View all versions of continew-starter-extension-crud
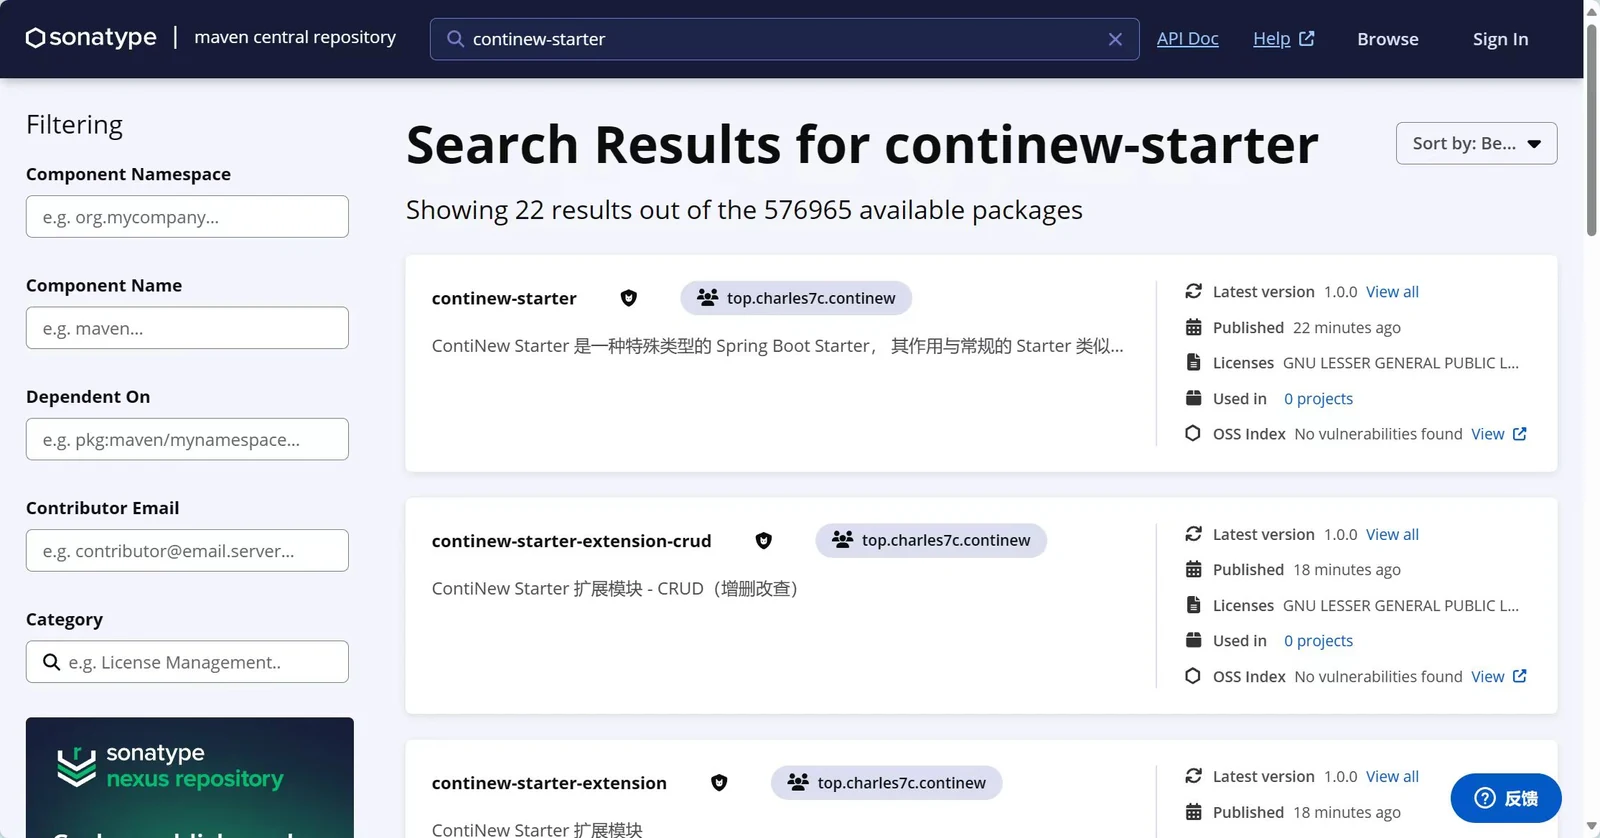Viewport: 1600px width, 838px height. coord(1392,534)
